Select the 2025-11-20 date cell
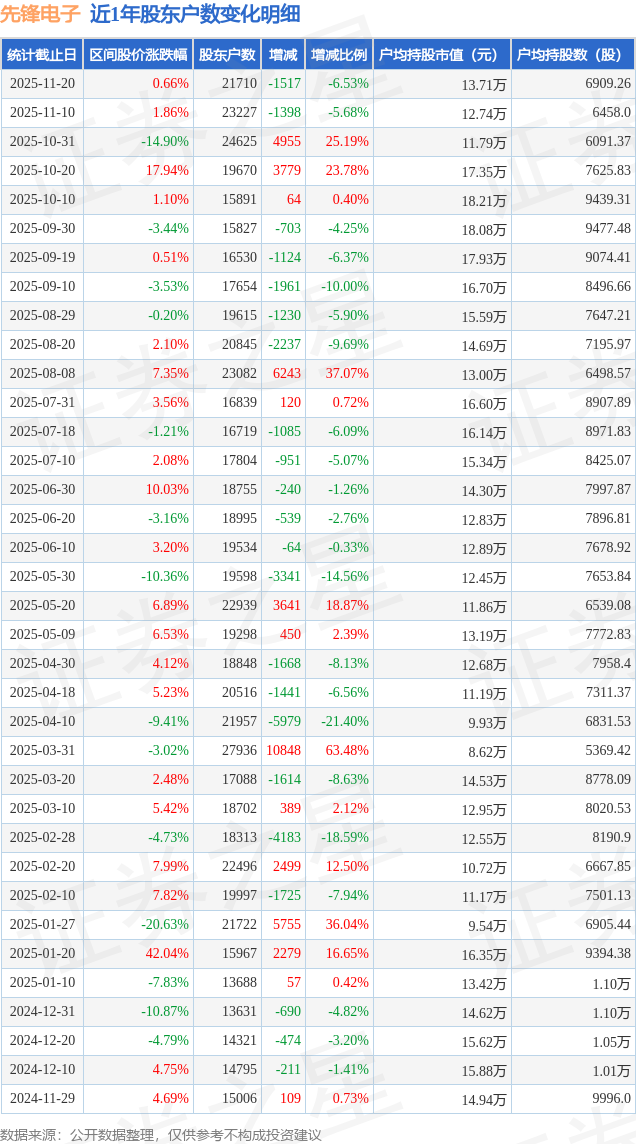Viewport: 636px width, 1144px height. pyautogui.click(x=42, y=84)
